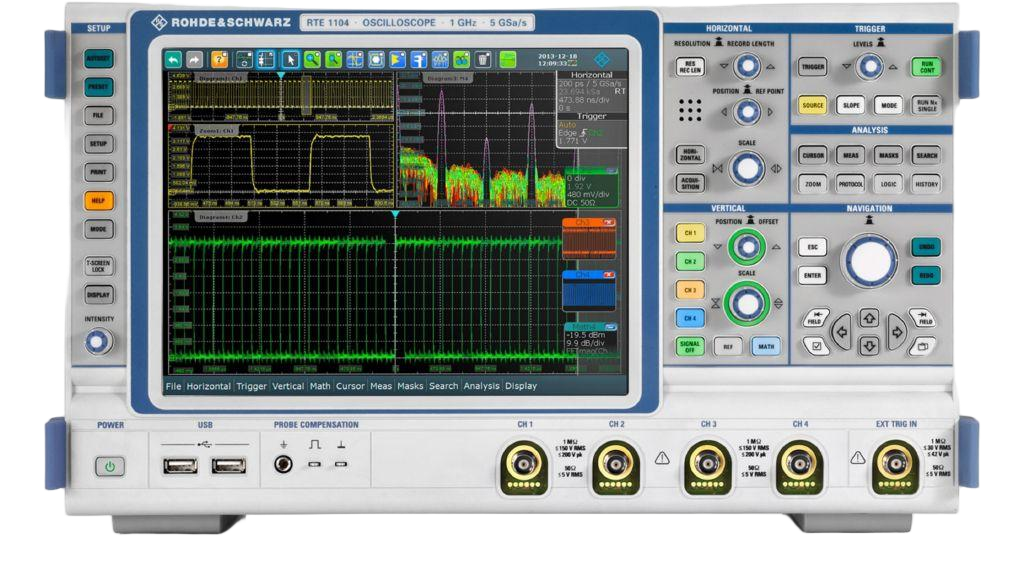Open the on-screen Analysis menu
The width and height of the screenshot is (1024, 576).
coord(481,386)
